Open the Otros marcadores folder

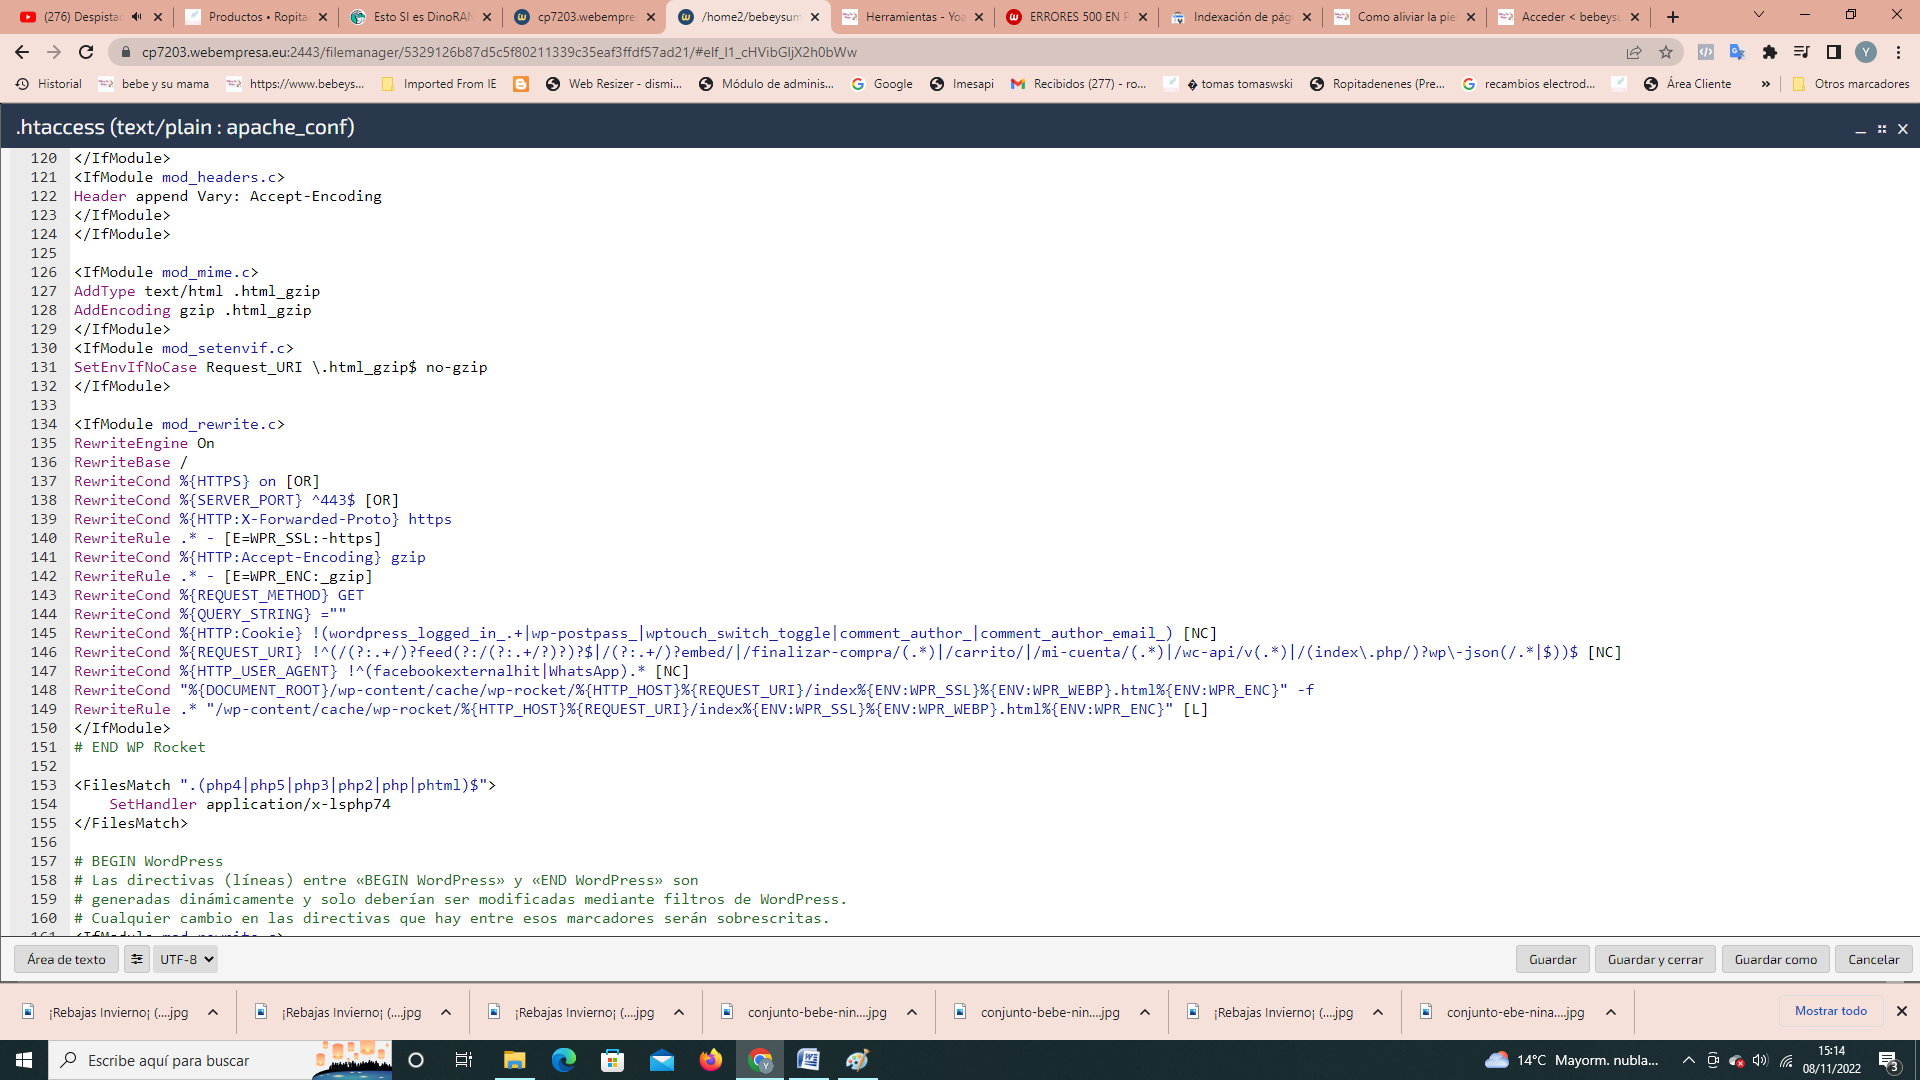(1850, 84)
